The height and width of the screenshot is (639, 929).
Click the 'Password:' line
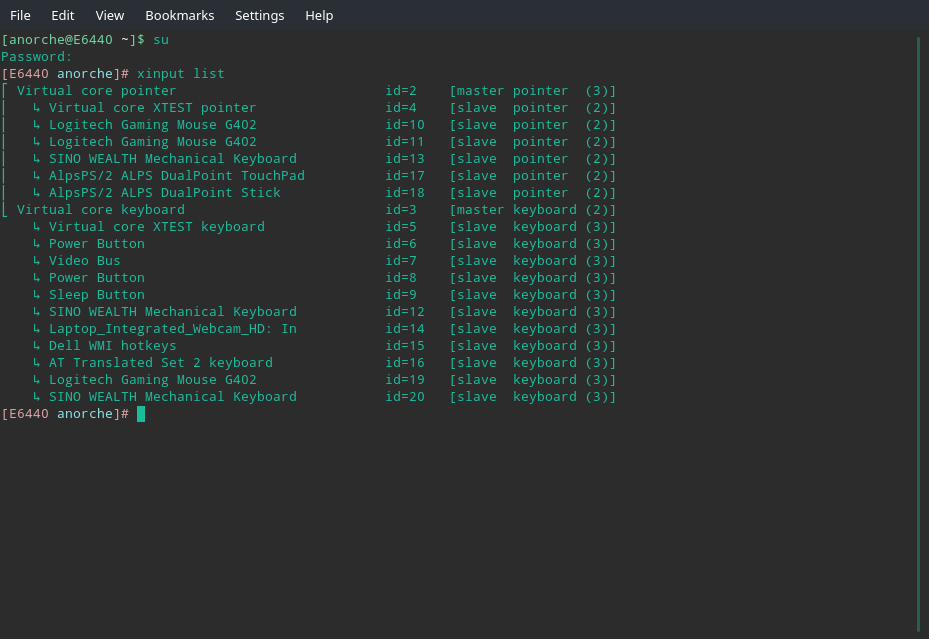click(x=36, y=57)
